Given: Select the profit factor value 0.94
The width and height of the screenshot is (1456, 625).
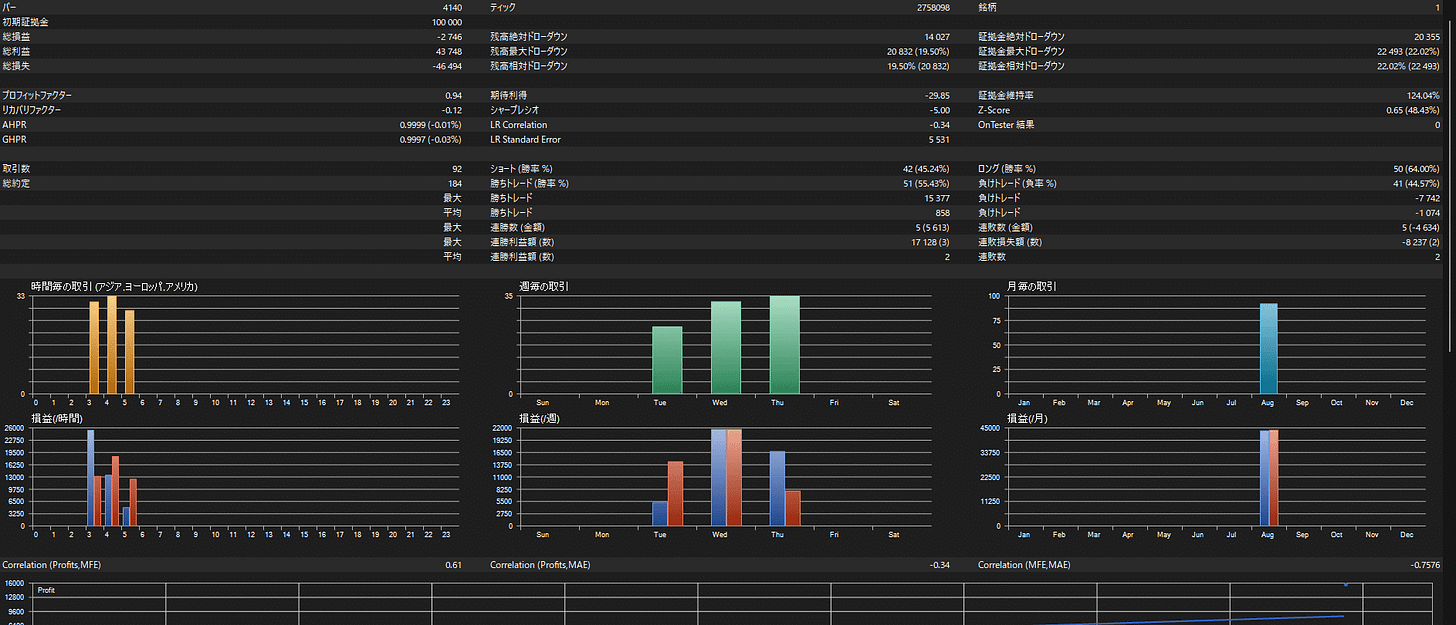Looking at the screenshot, I should point(454,95).
